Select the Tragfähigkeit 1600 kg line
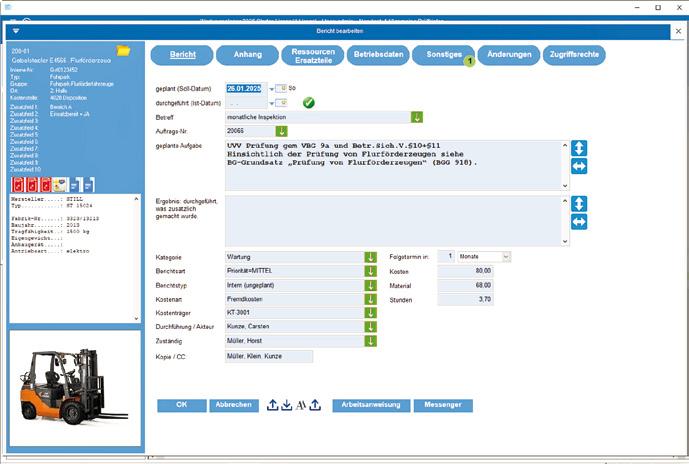This screenshot has width=689, height=464. click(x=50, y=232)
